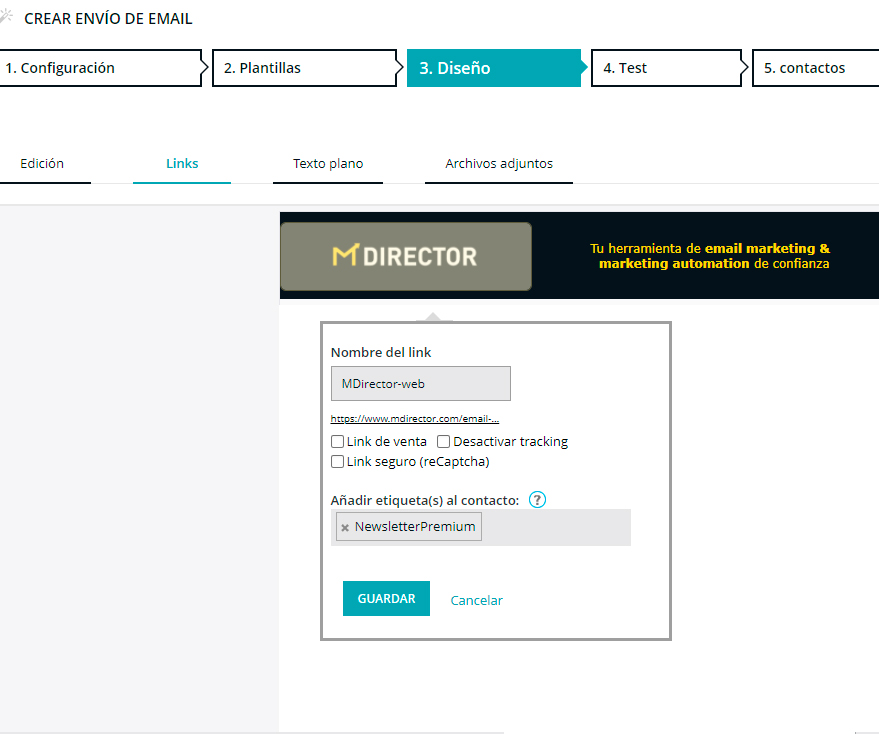Go to step 1. Configuración
879x734 pixels.
[x=102, y=68]
